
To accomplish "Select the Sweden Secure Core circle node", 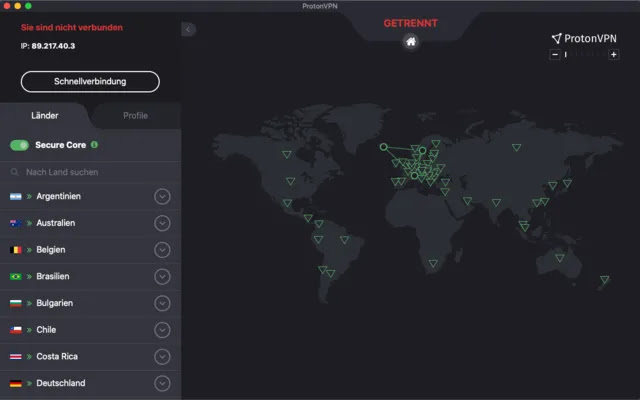I will pos(422,151).
